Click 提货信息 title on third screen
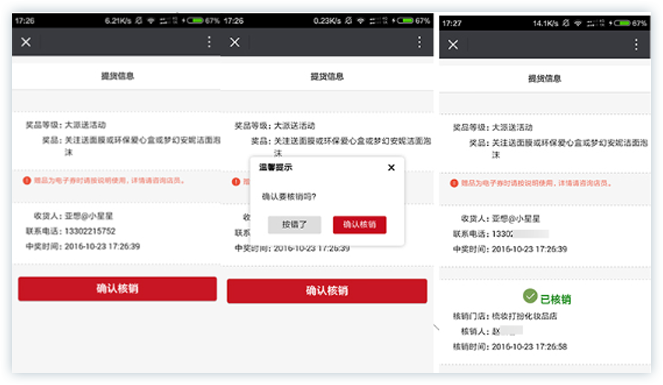Screen dimensions: 663x385 tap(545, 78)
